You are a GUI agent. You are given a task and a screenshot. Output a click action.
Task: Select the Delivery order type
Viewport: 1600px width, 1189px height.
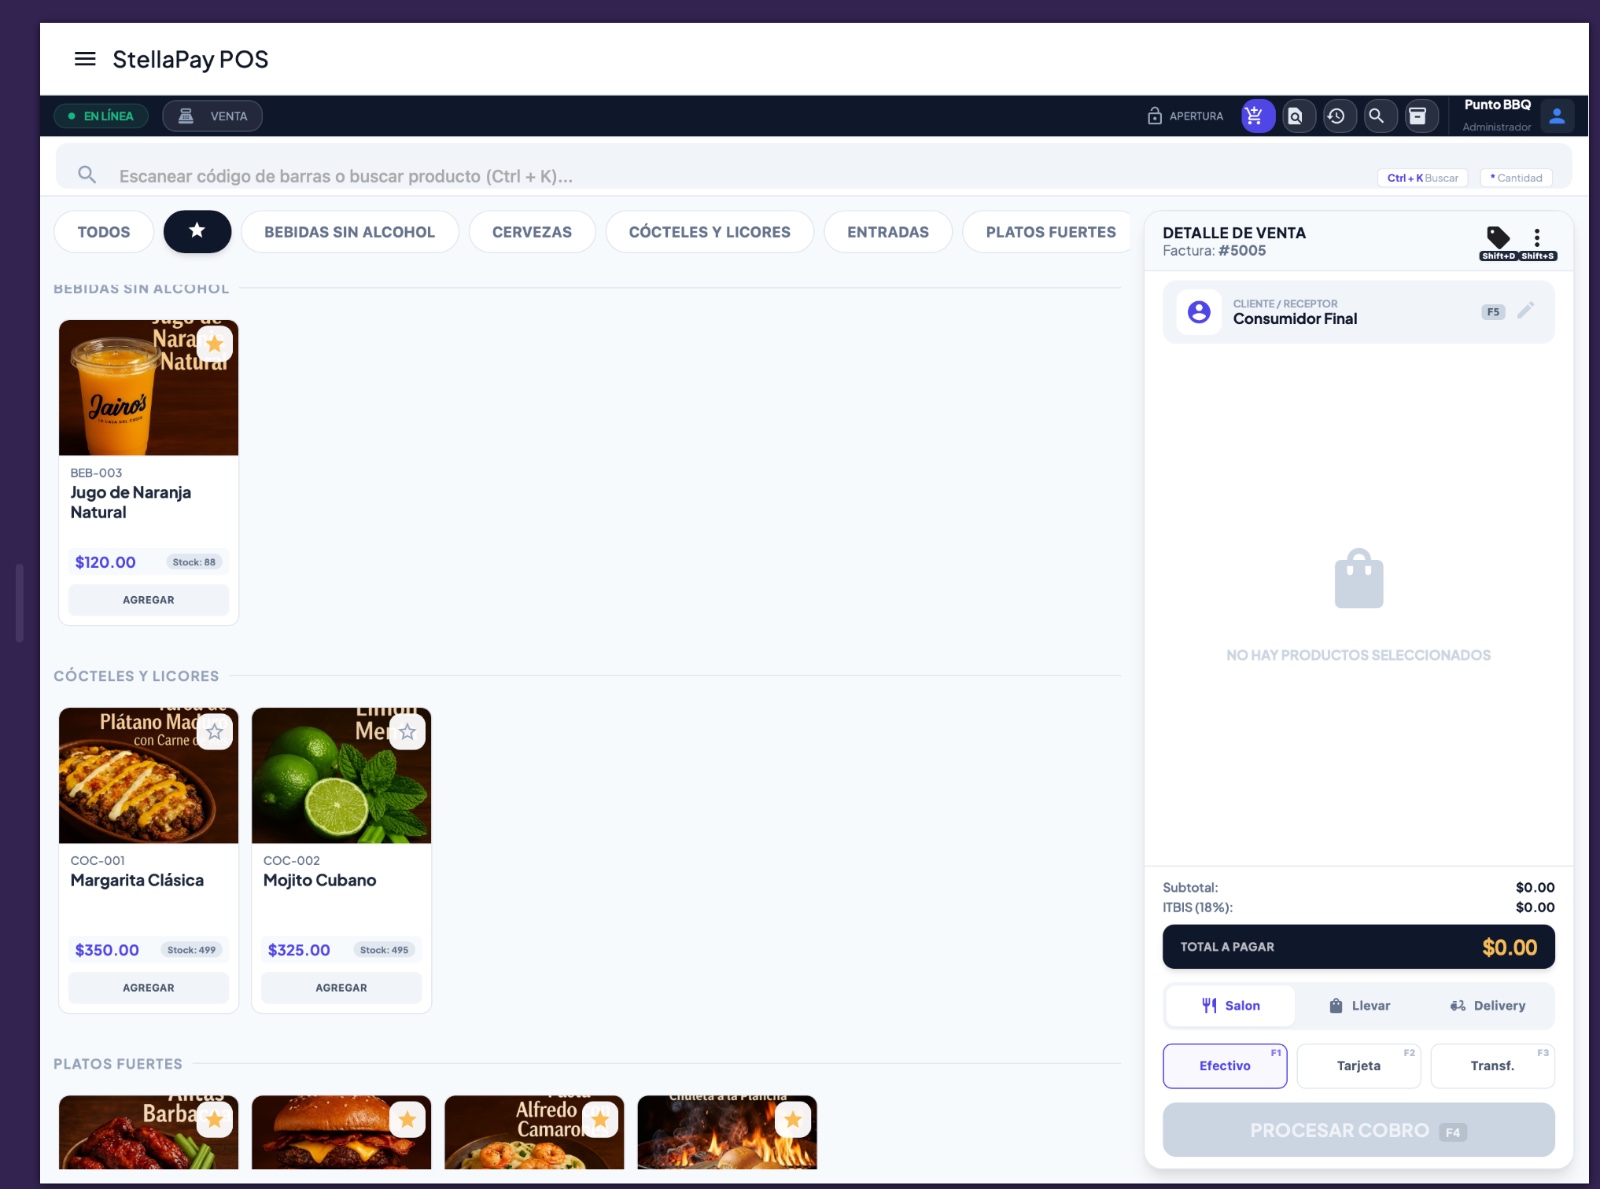(1488, 1006)
